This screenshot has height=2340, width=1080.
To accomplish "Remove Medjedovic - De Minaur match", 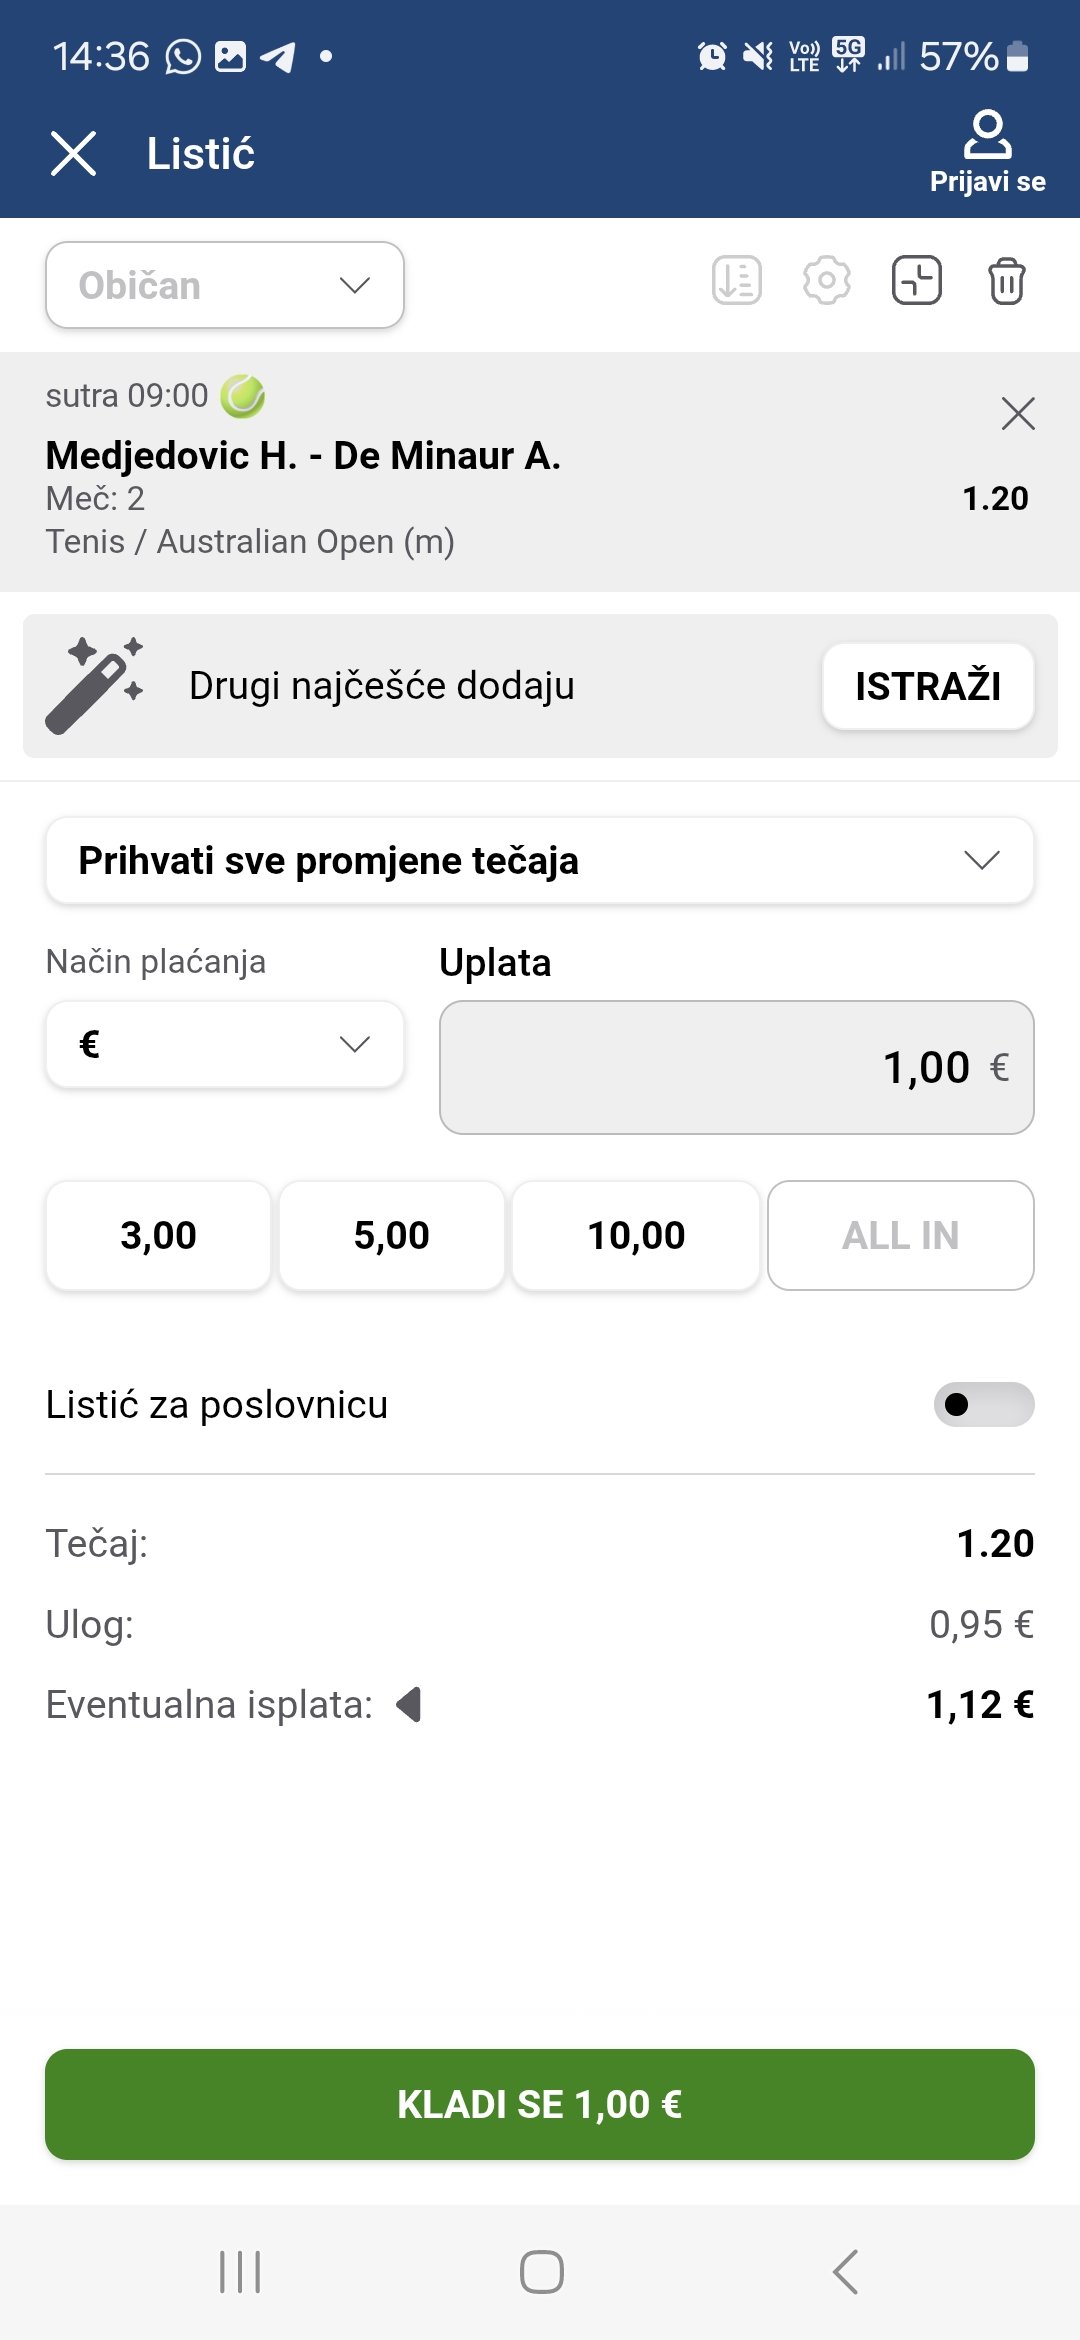I will [x=1018, y=413].
